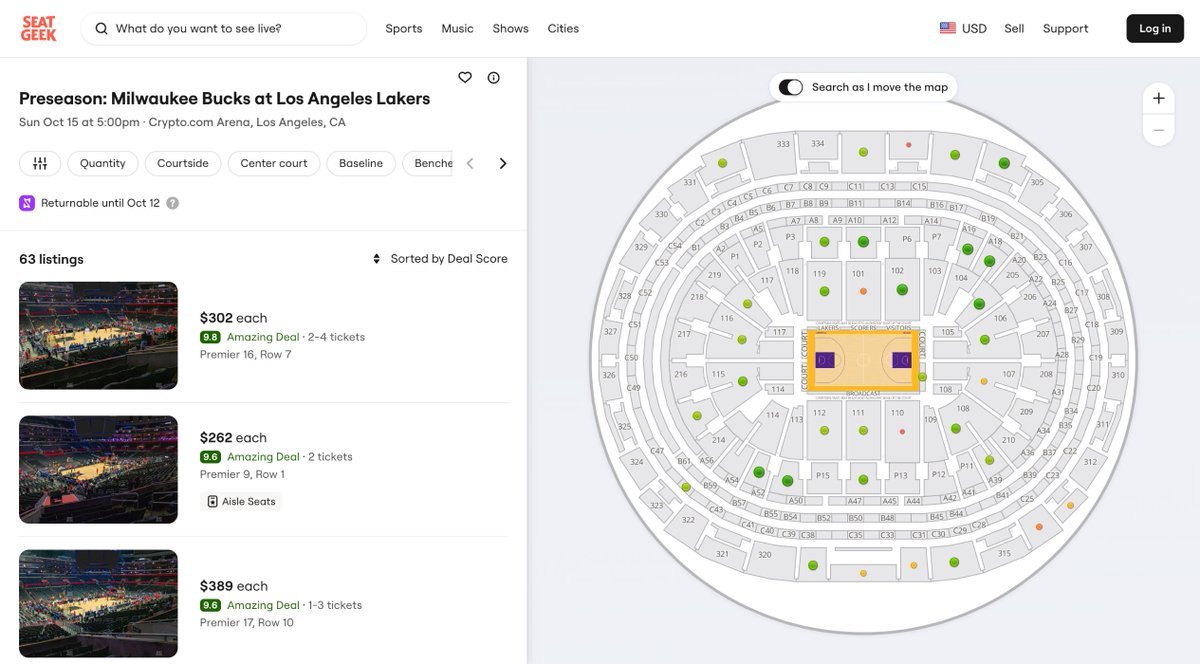Favorite this event with the heart icon
The width and height of the screenshot is (1200, 664).
pos(465,78)
